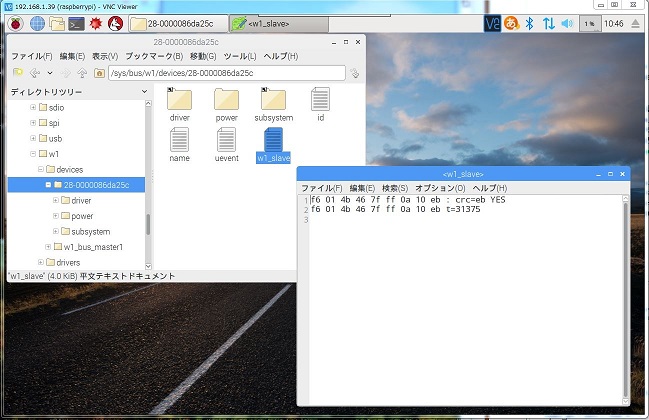Select the uevent file
This screenshot has height=420, width=649.
tap(227, 145)
